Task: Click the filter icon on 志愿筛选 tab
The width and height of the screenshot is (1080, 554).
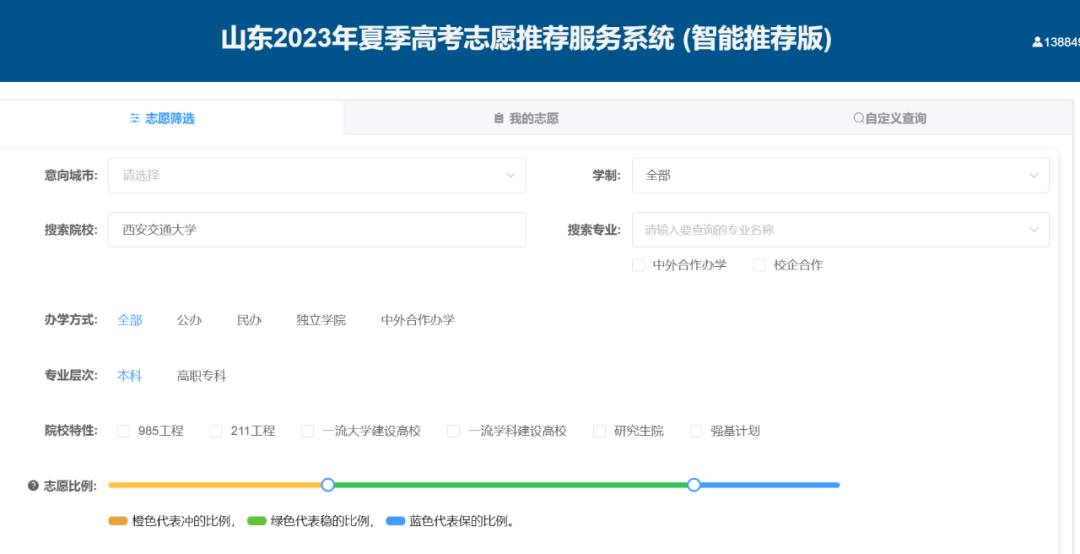Action: pos(135,118)
